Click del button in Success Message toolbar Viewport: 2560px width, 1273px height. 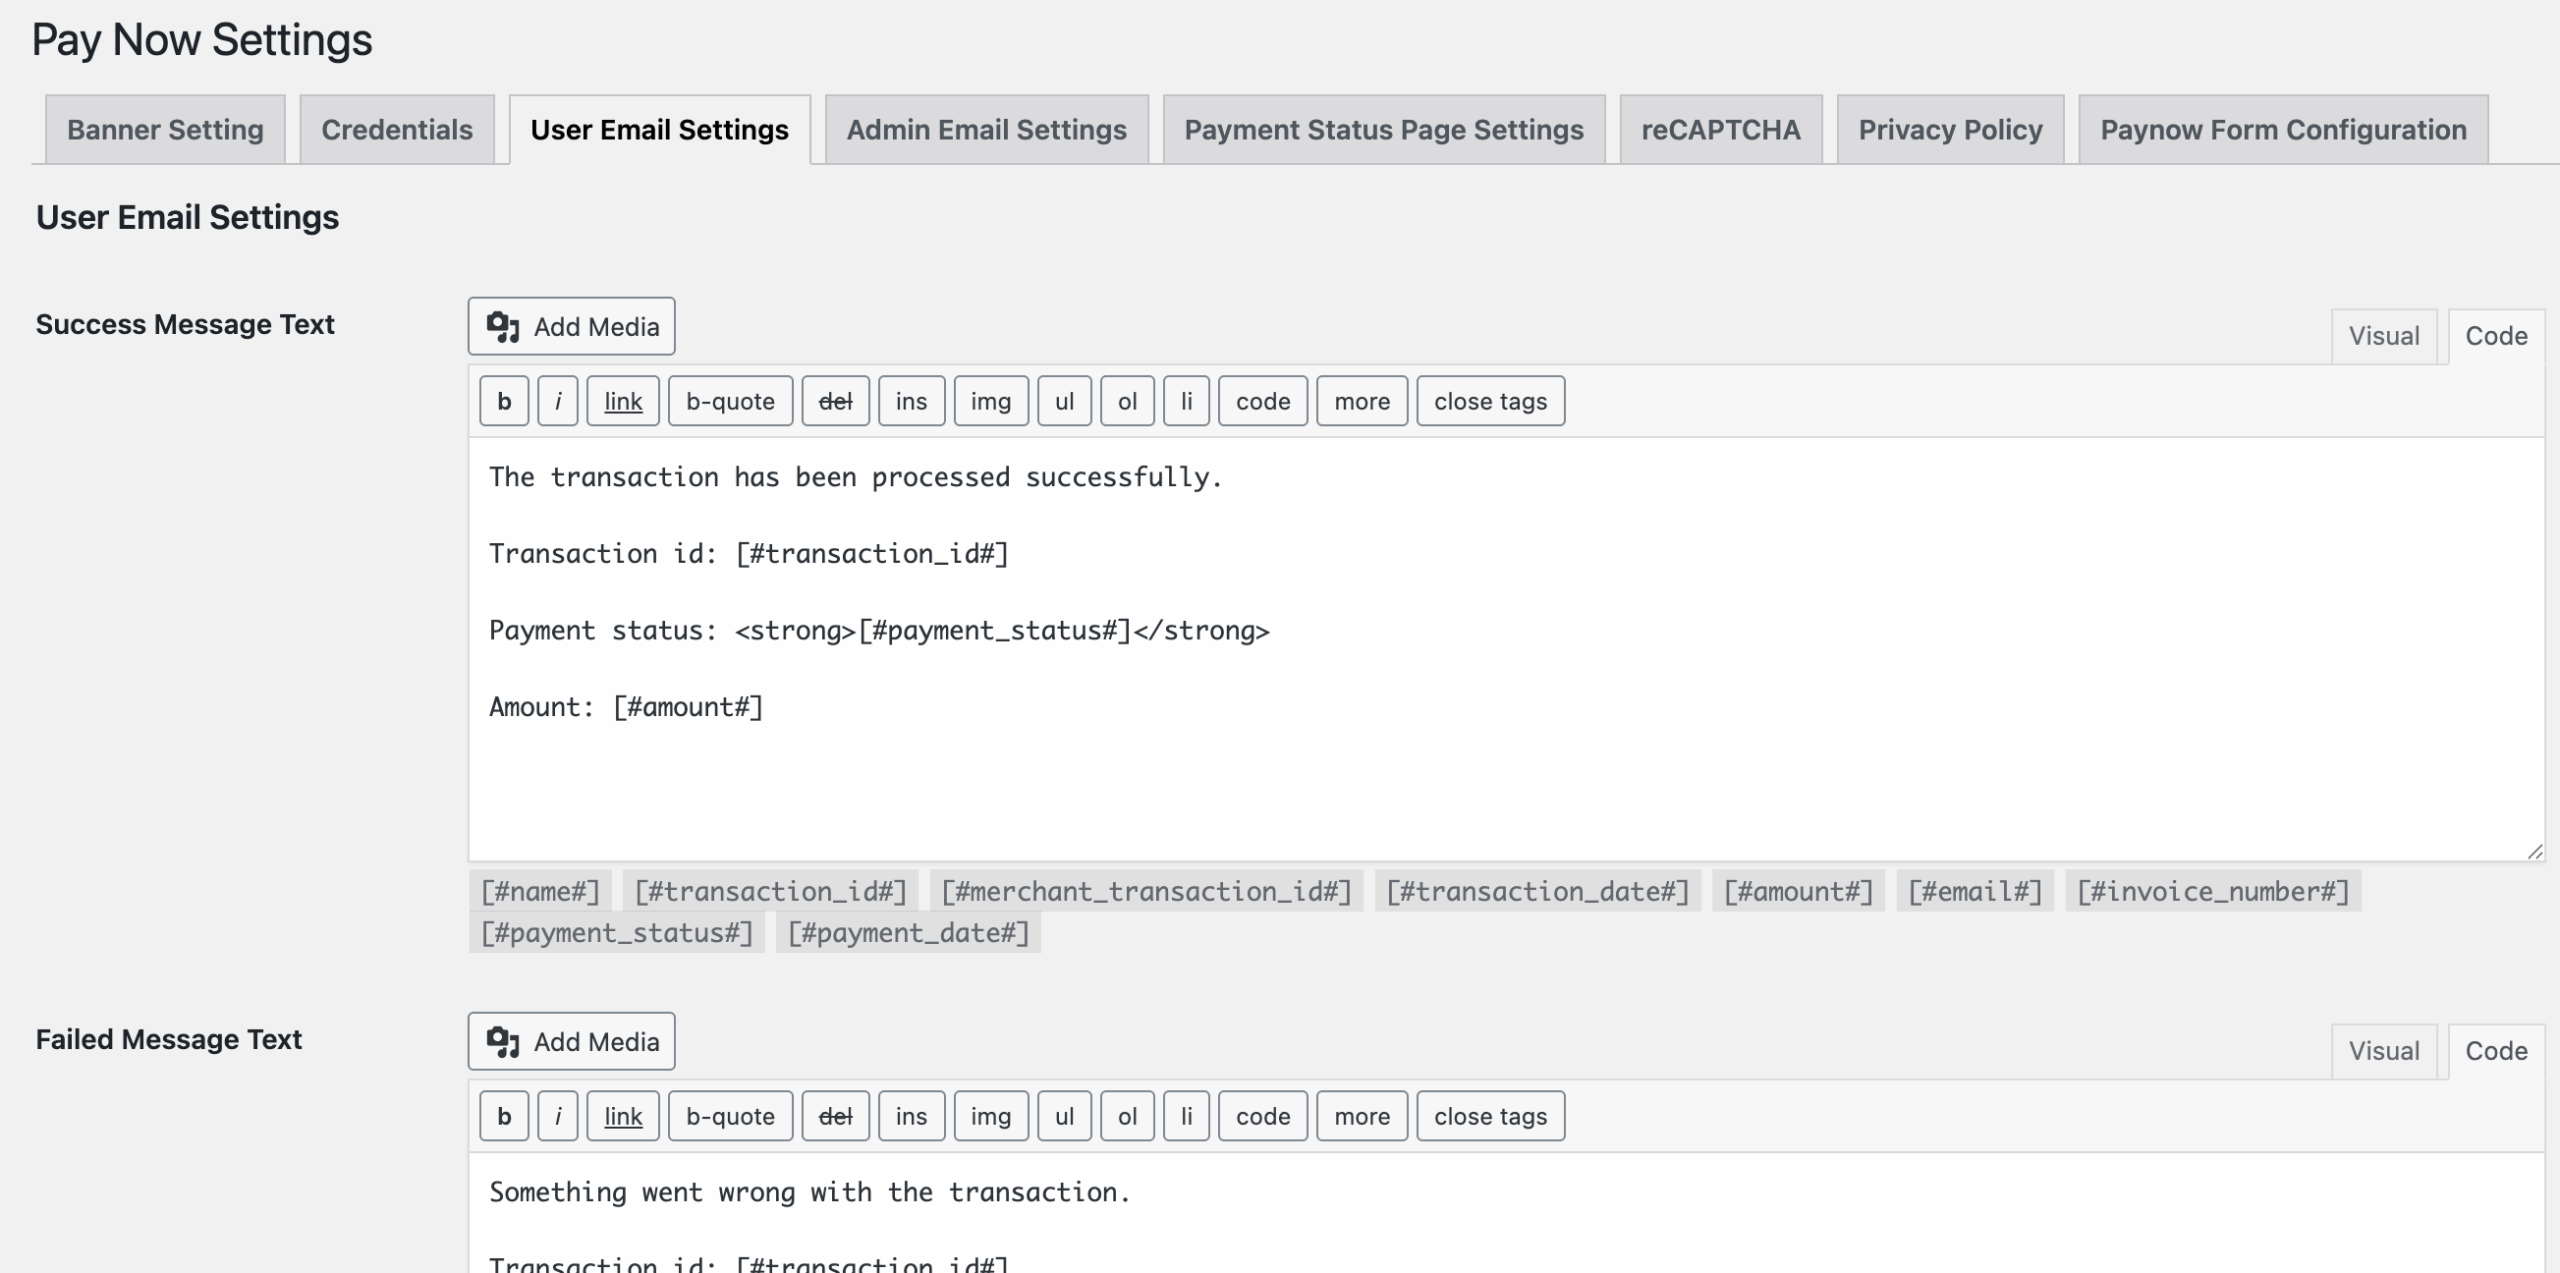click(836, 401)
